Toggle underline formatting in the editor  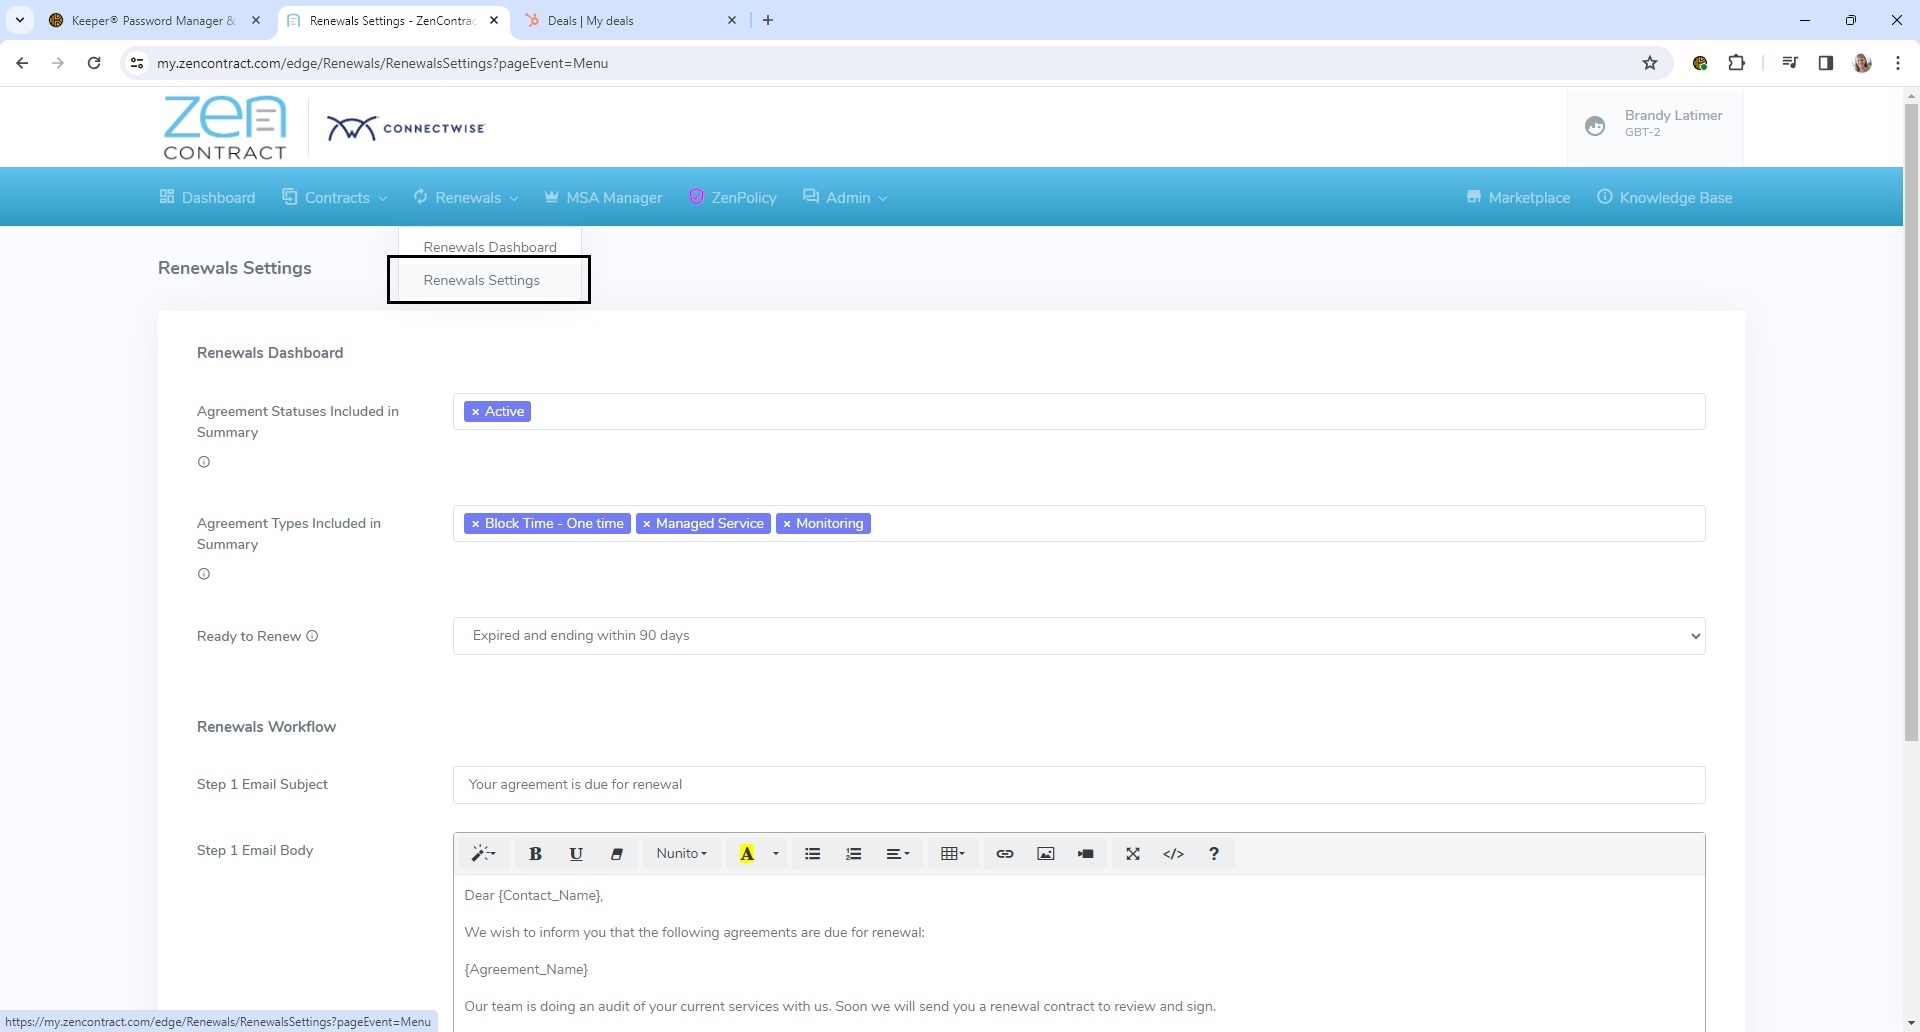coord(575,853)
